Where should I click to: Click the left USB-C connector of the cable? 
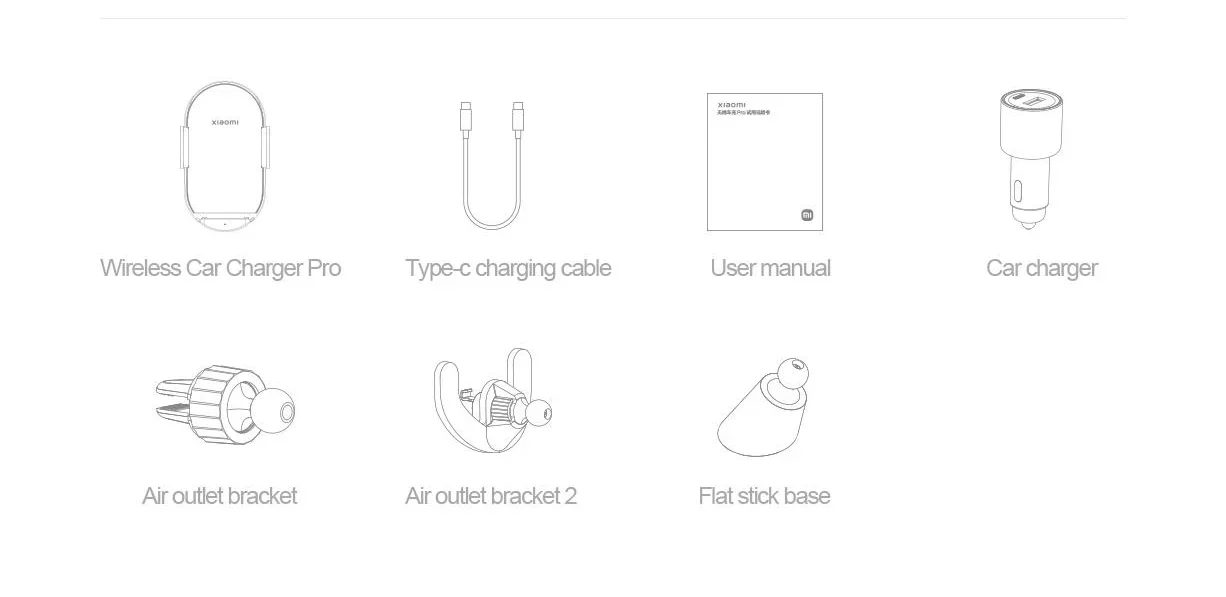click(466, 116)
